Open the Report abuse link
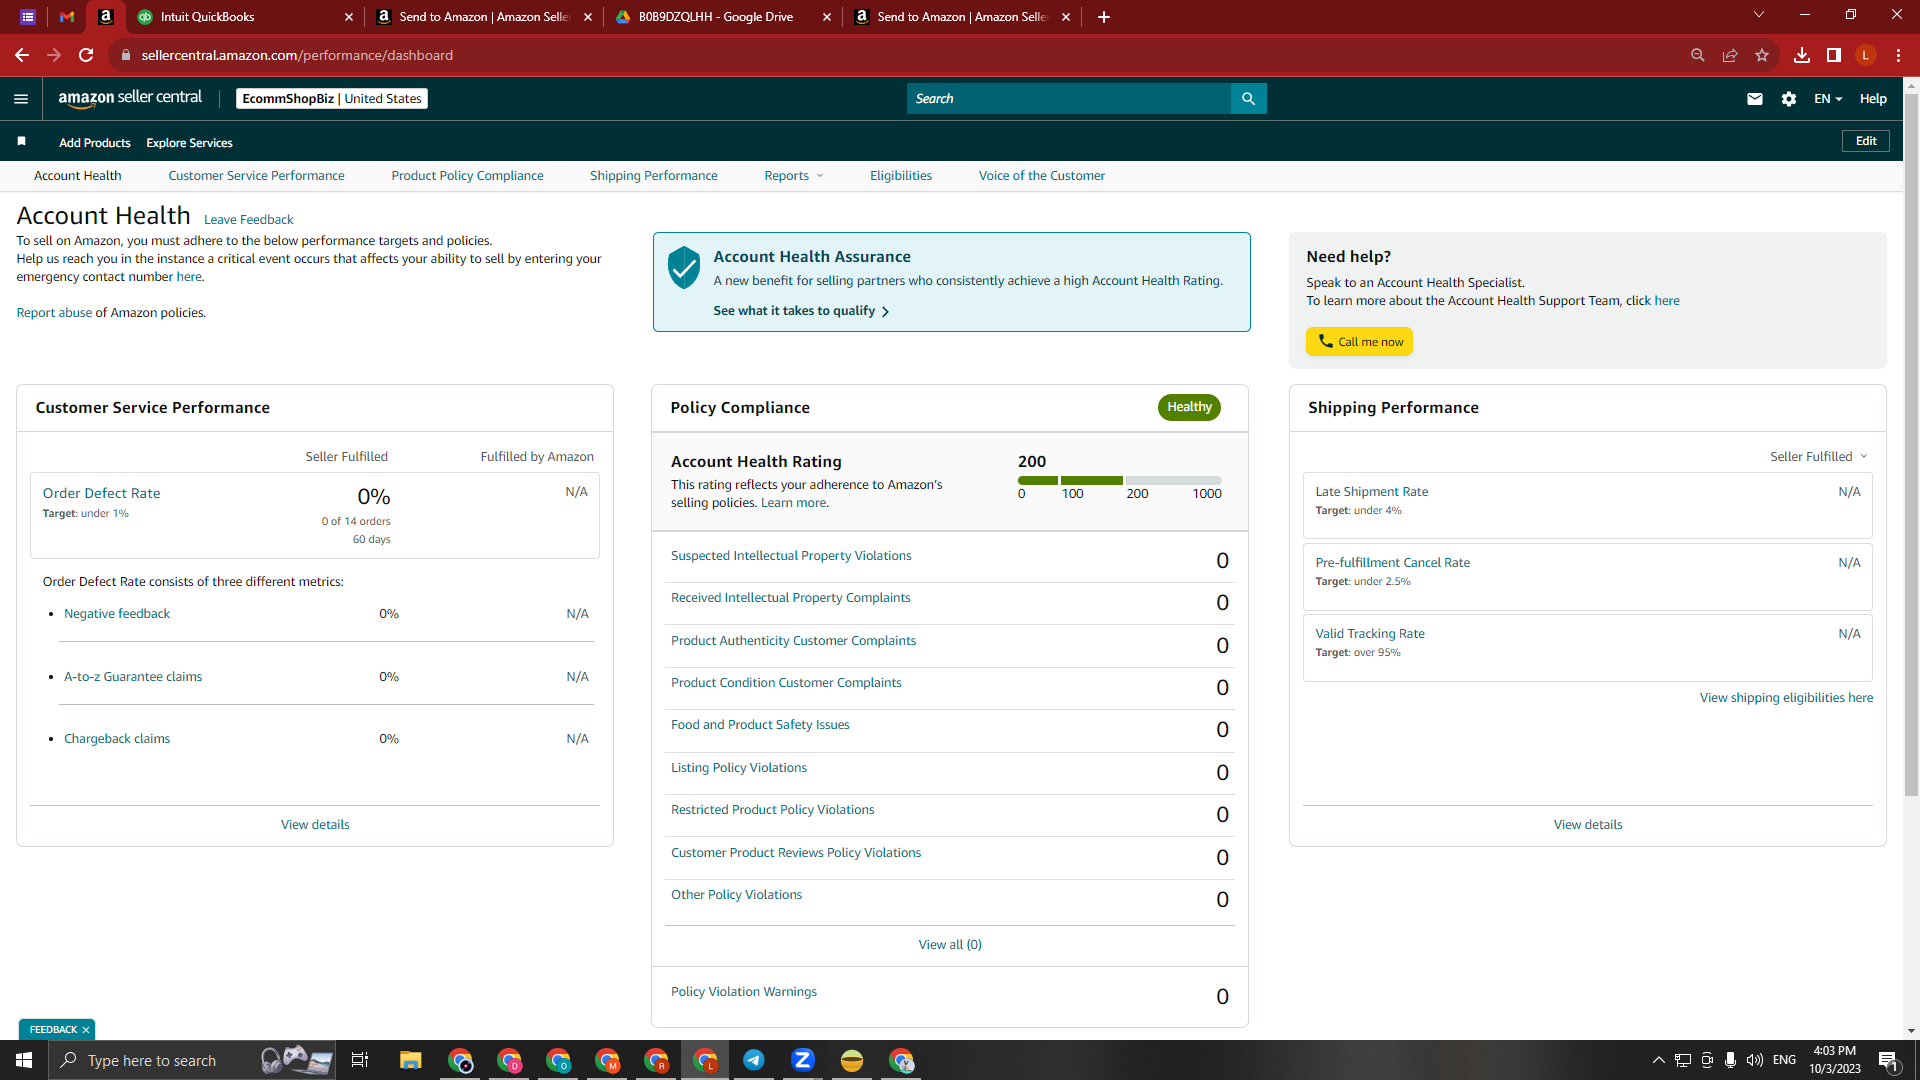Viewport: 1920px width, 1080px height. tap(54, 312)
